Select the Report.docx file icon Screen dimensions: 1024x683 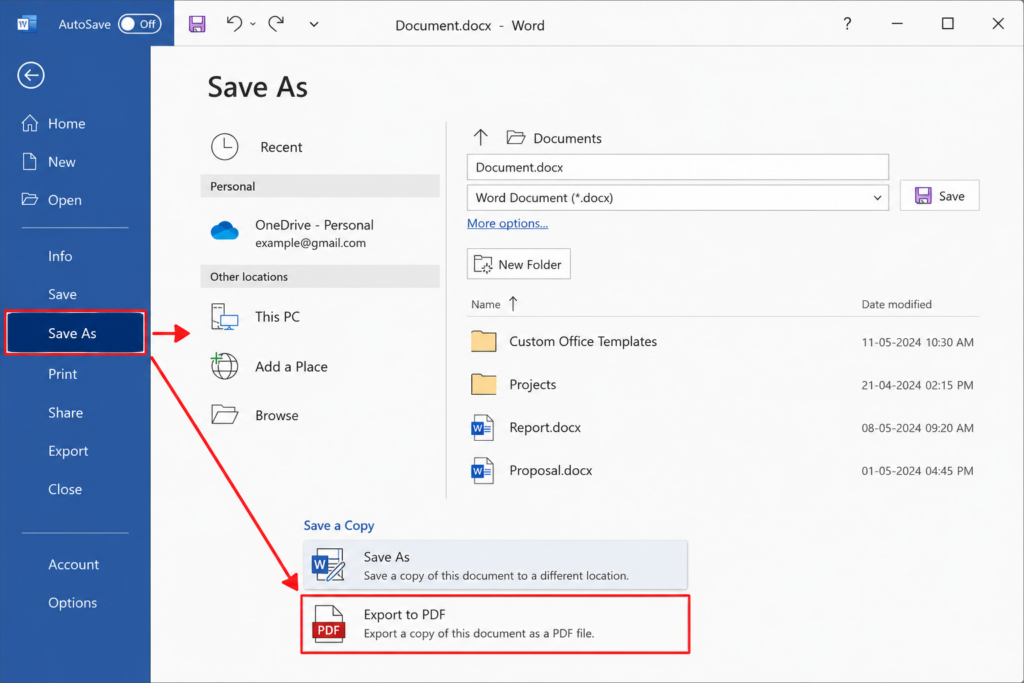pos(483,428)
